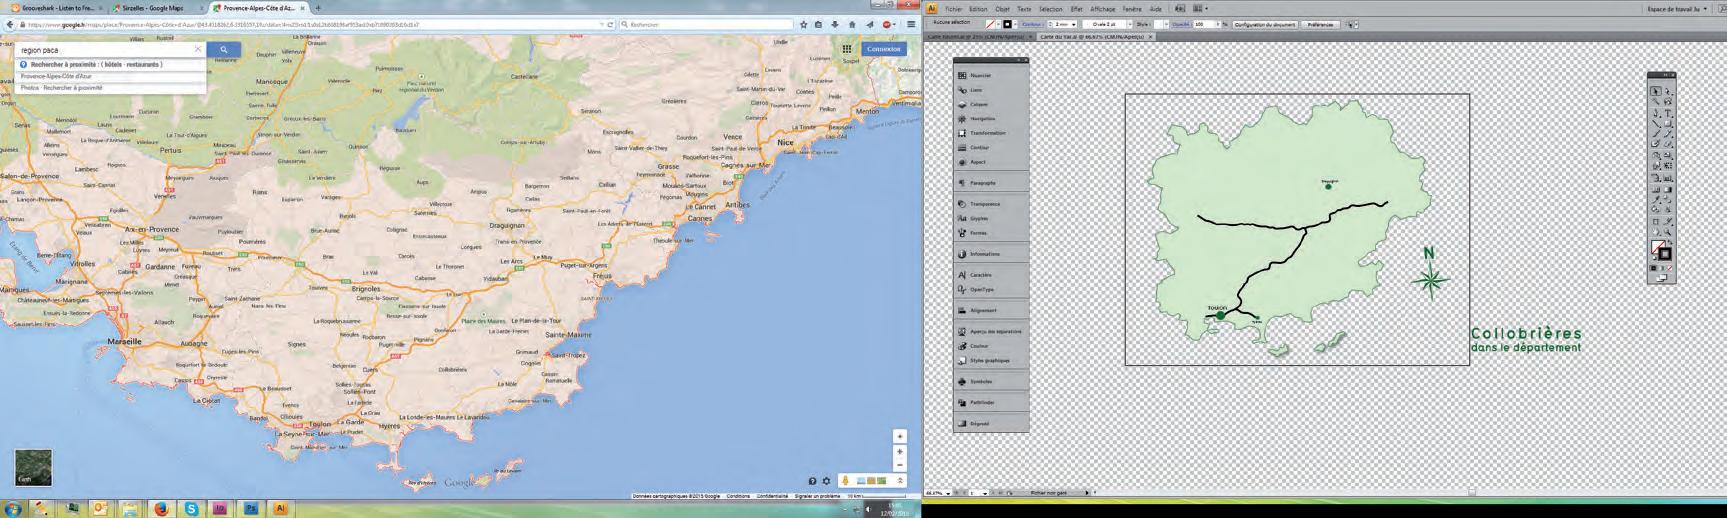This screenshot has height=518, width=1727.
Task: Switch to the Sinzelles Google Maps tab
Action: tap(155, 8)
